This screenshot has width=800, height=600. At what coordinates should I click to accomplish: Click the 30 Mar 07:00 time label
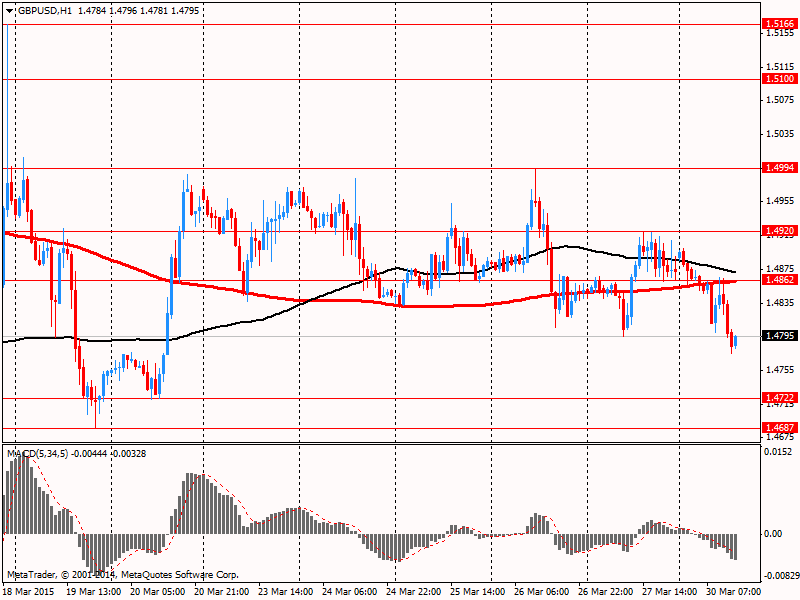click(733, 592)
